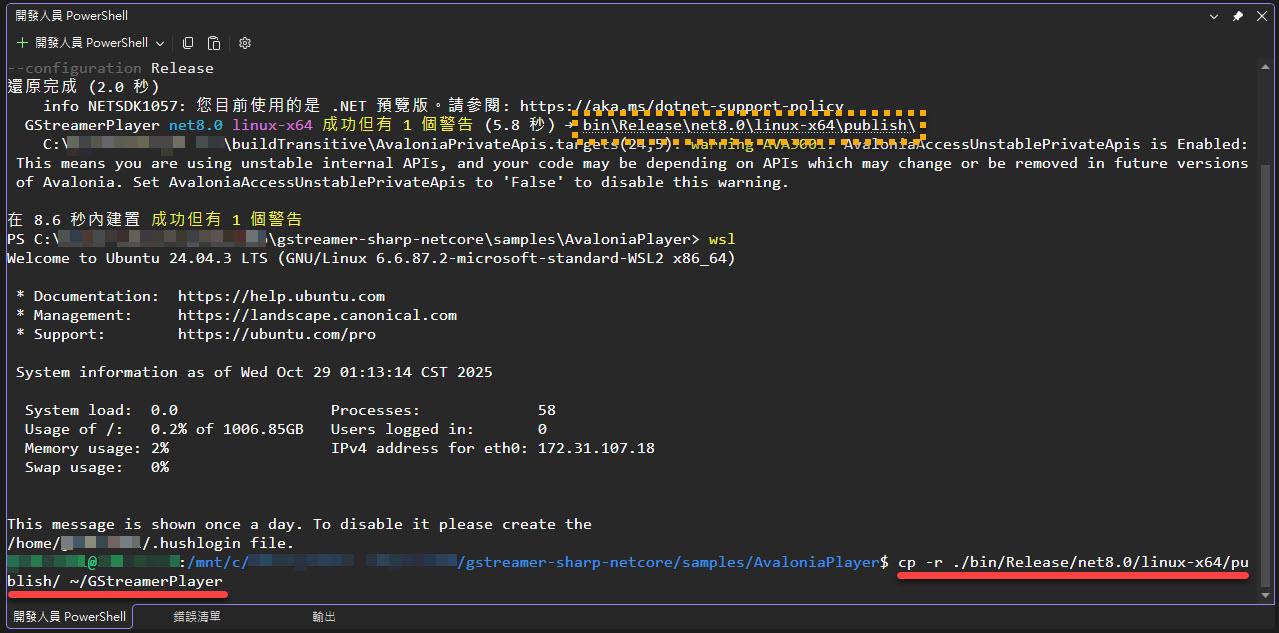Click the Copy icon in terminal toolbar

click(x=188, y=43)
